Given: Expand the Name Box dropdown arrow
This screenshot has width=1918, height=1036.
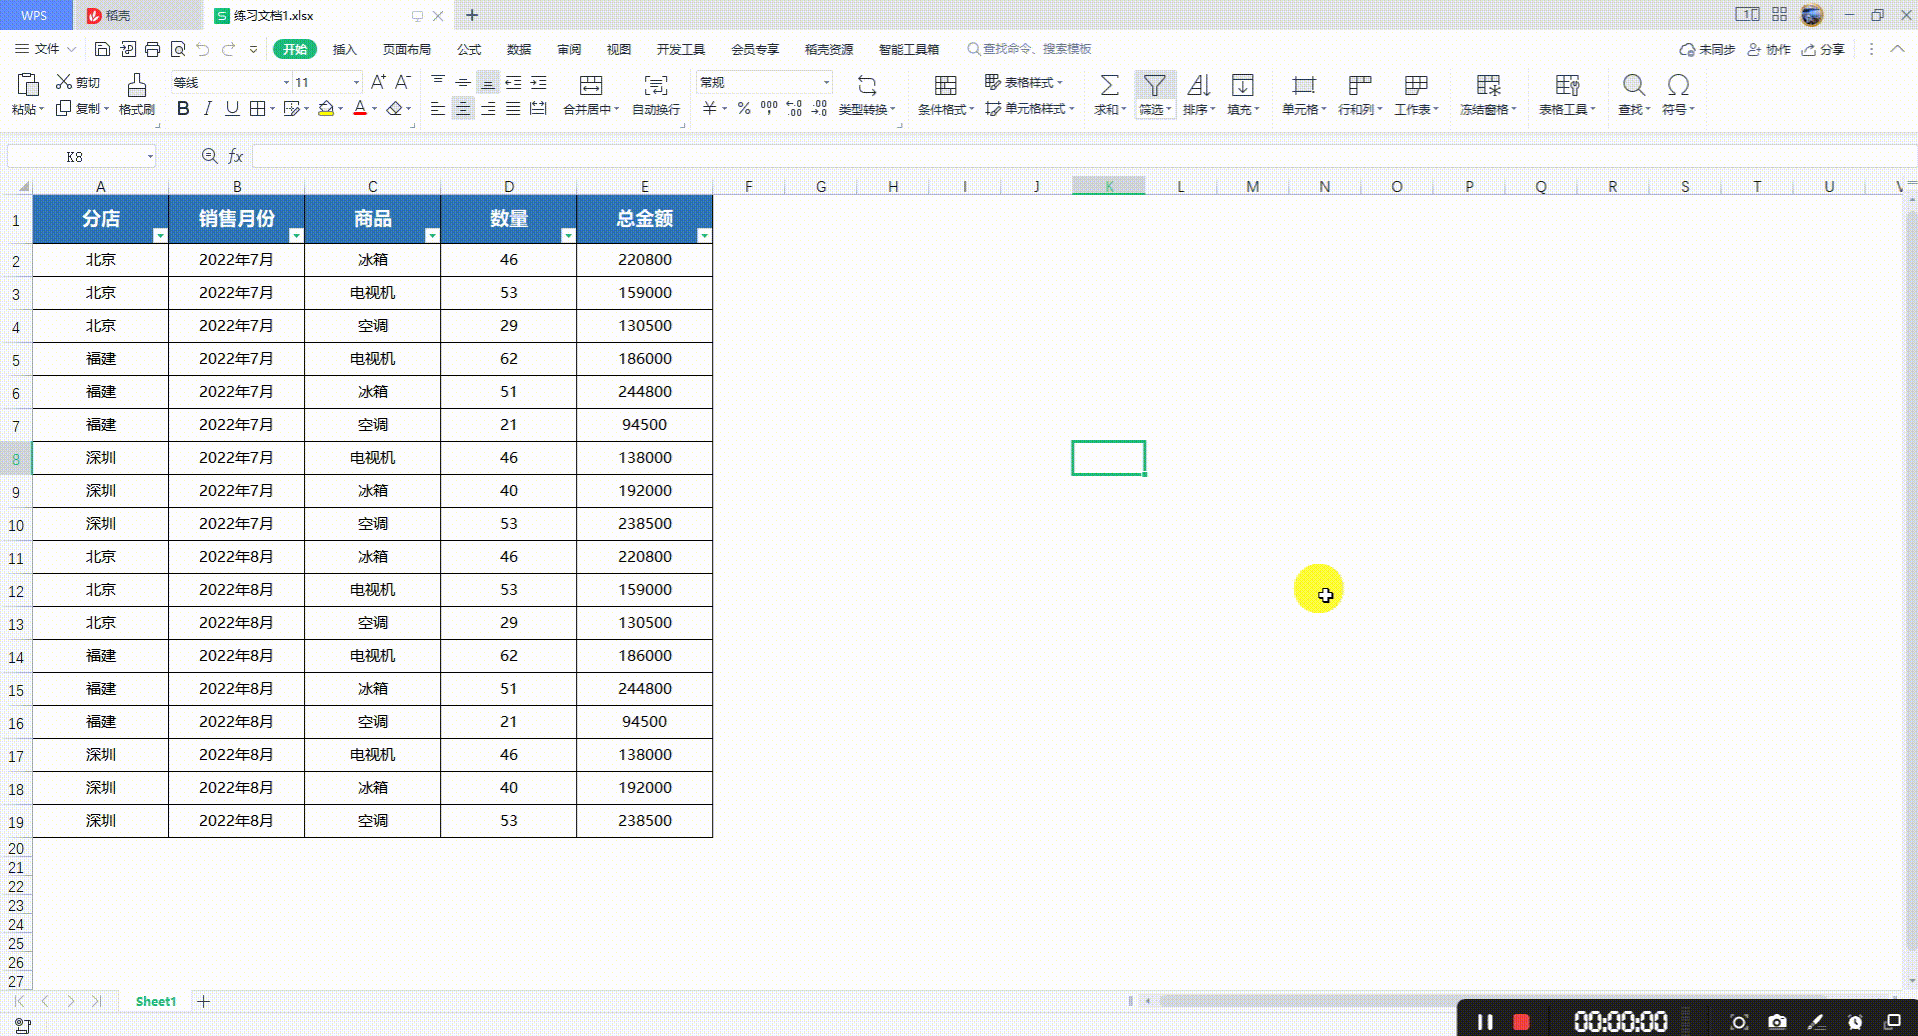Looking at the screenshot, I should click(150, 156).
